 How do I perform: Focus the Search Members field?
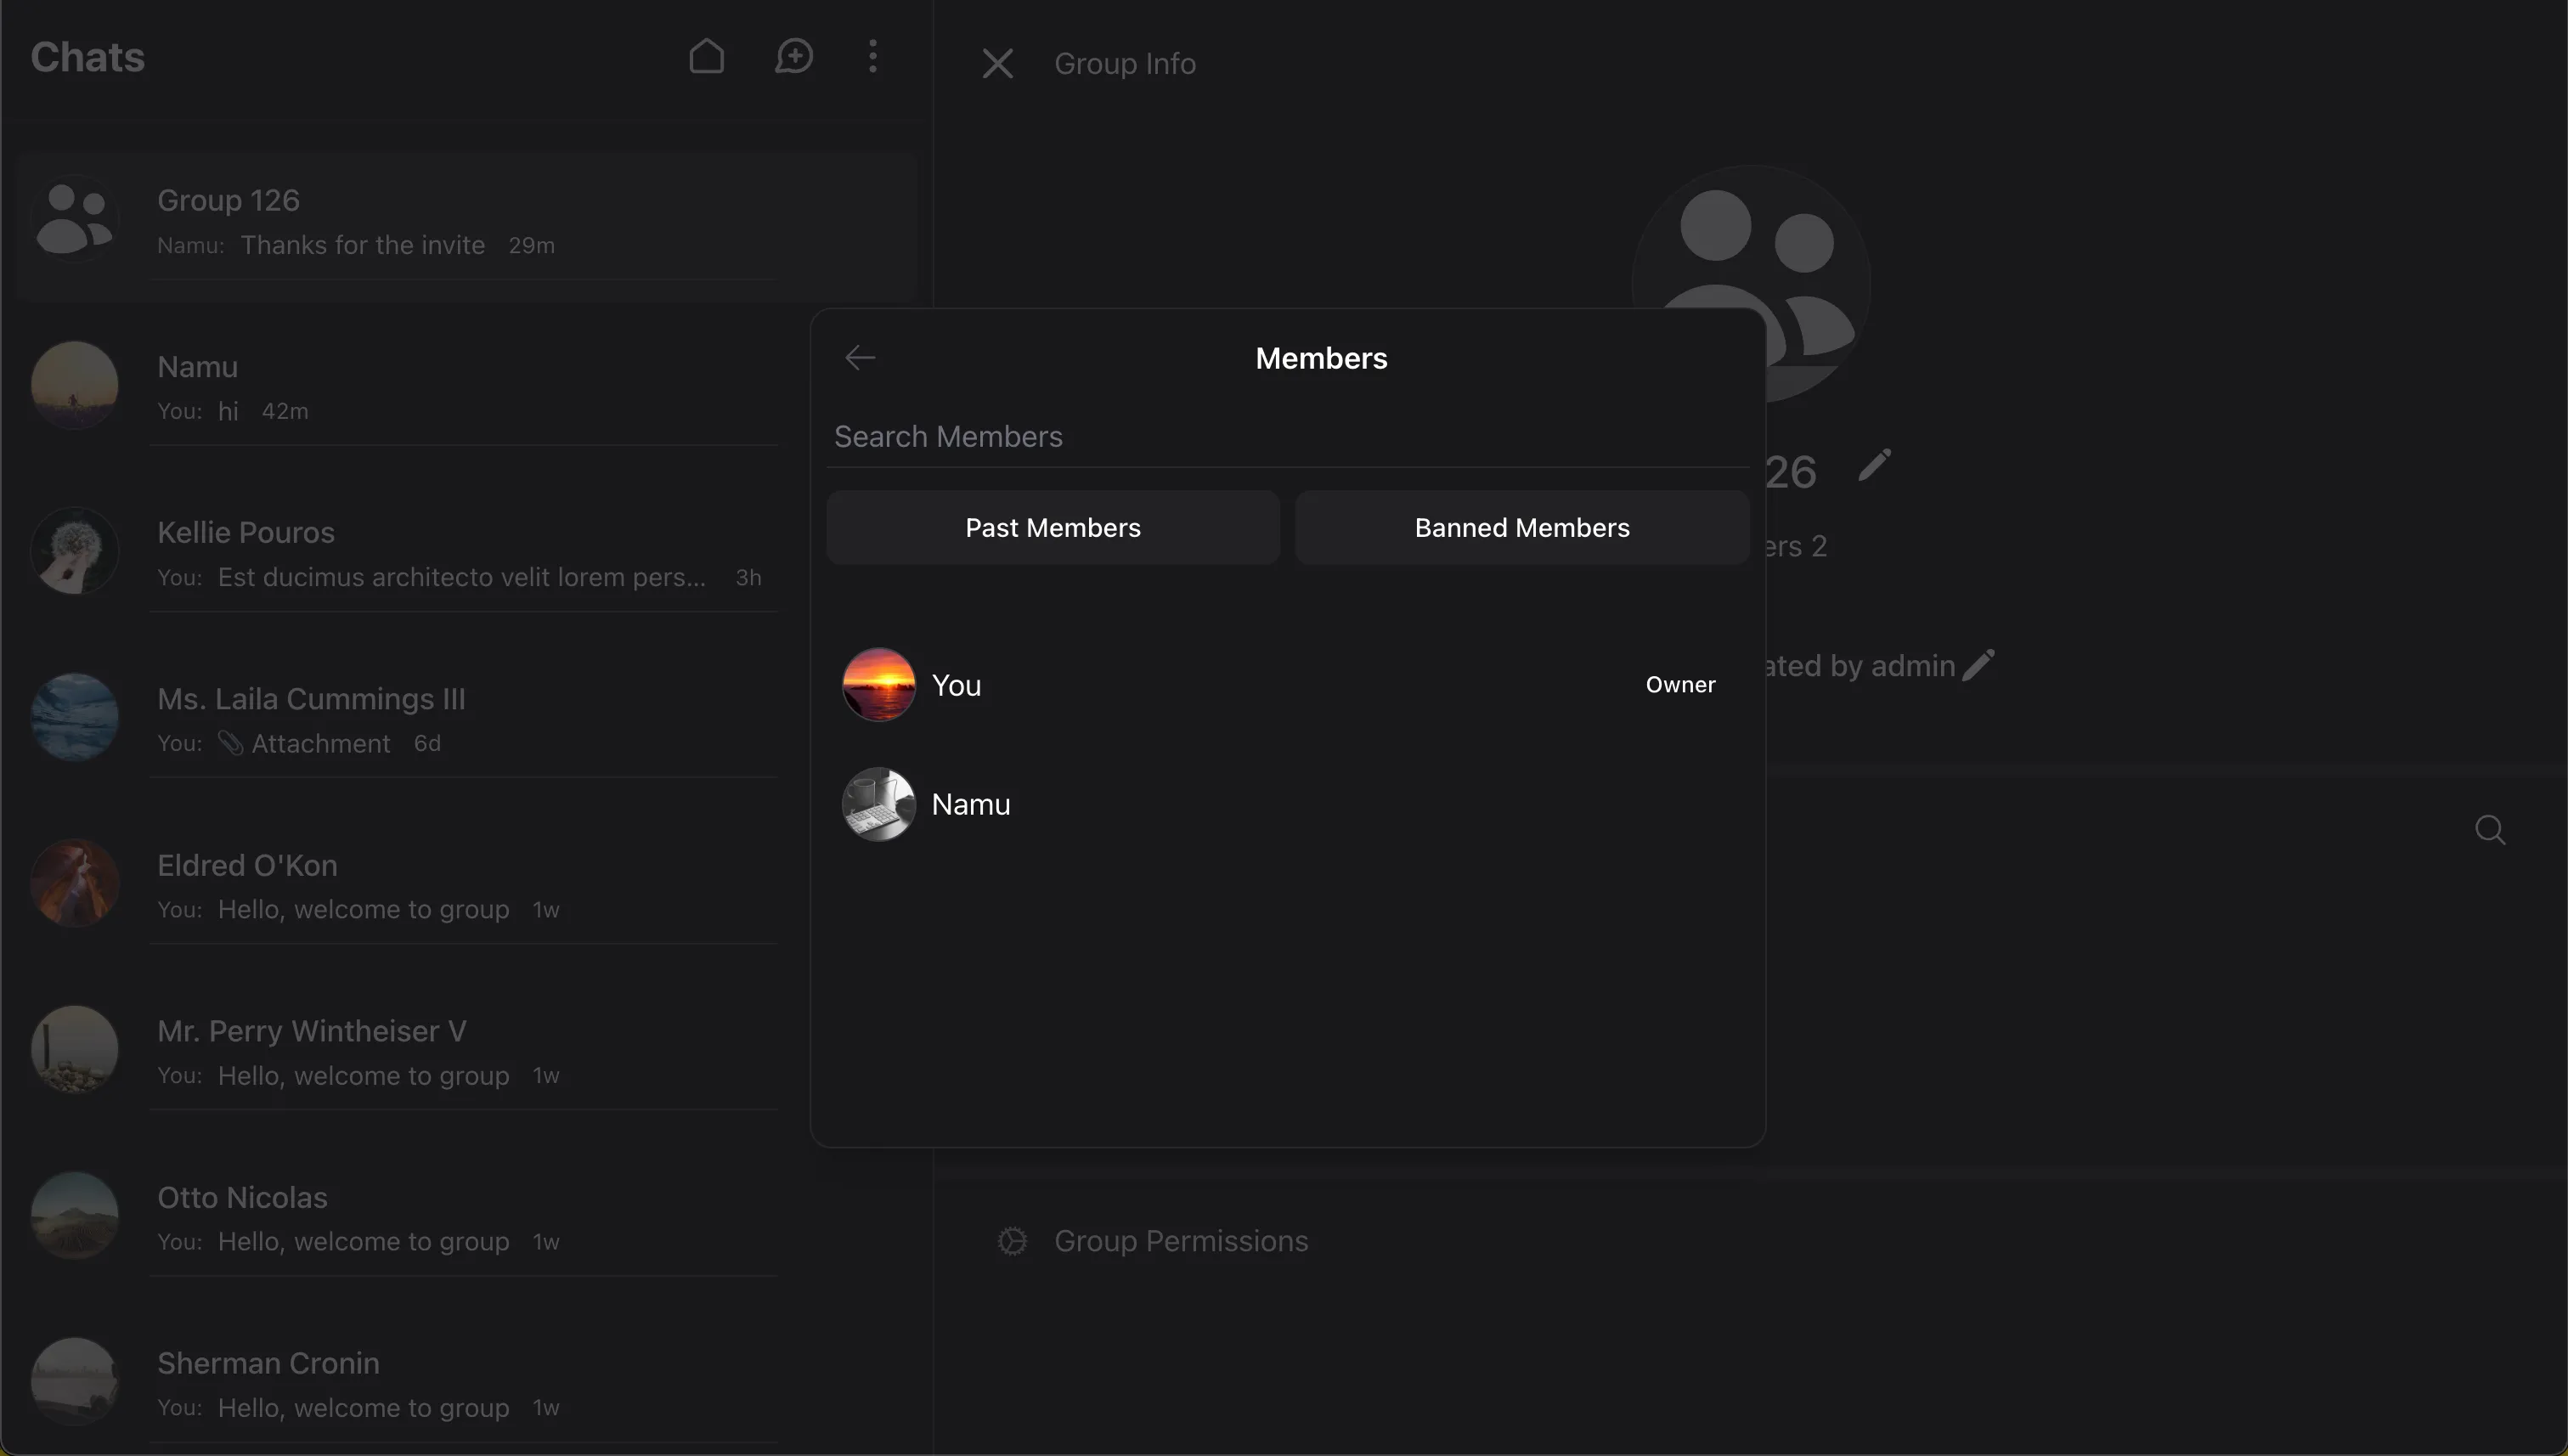[x=1288, y=437]
